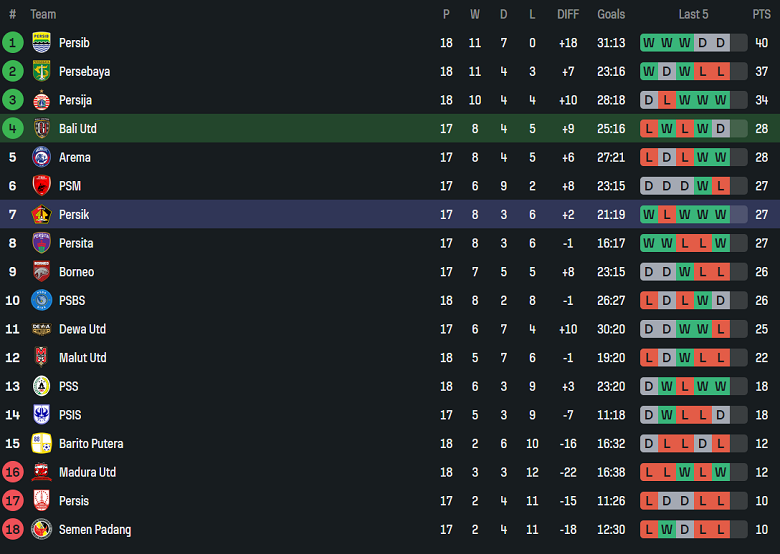Click the Madura Utd team badge
The image size is (780, 554).
click(41, 472)
